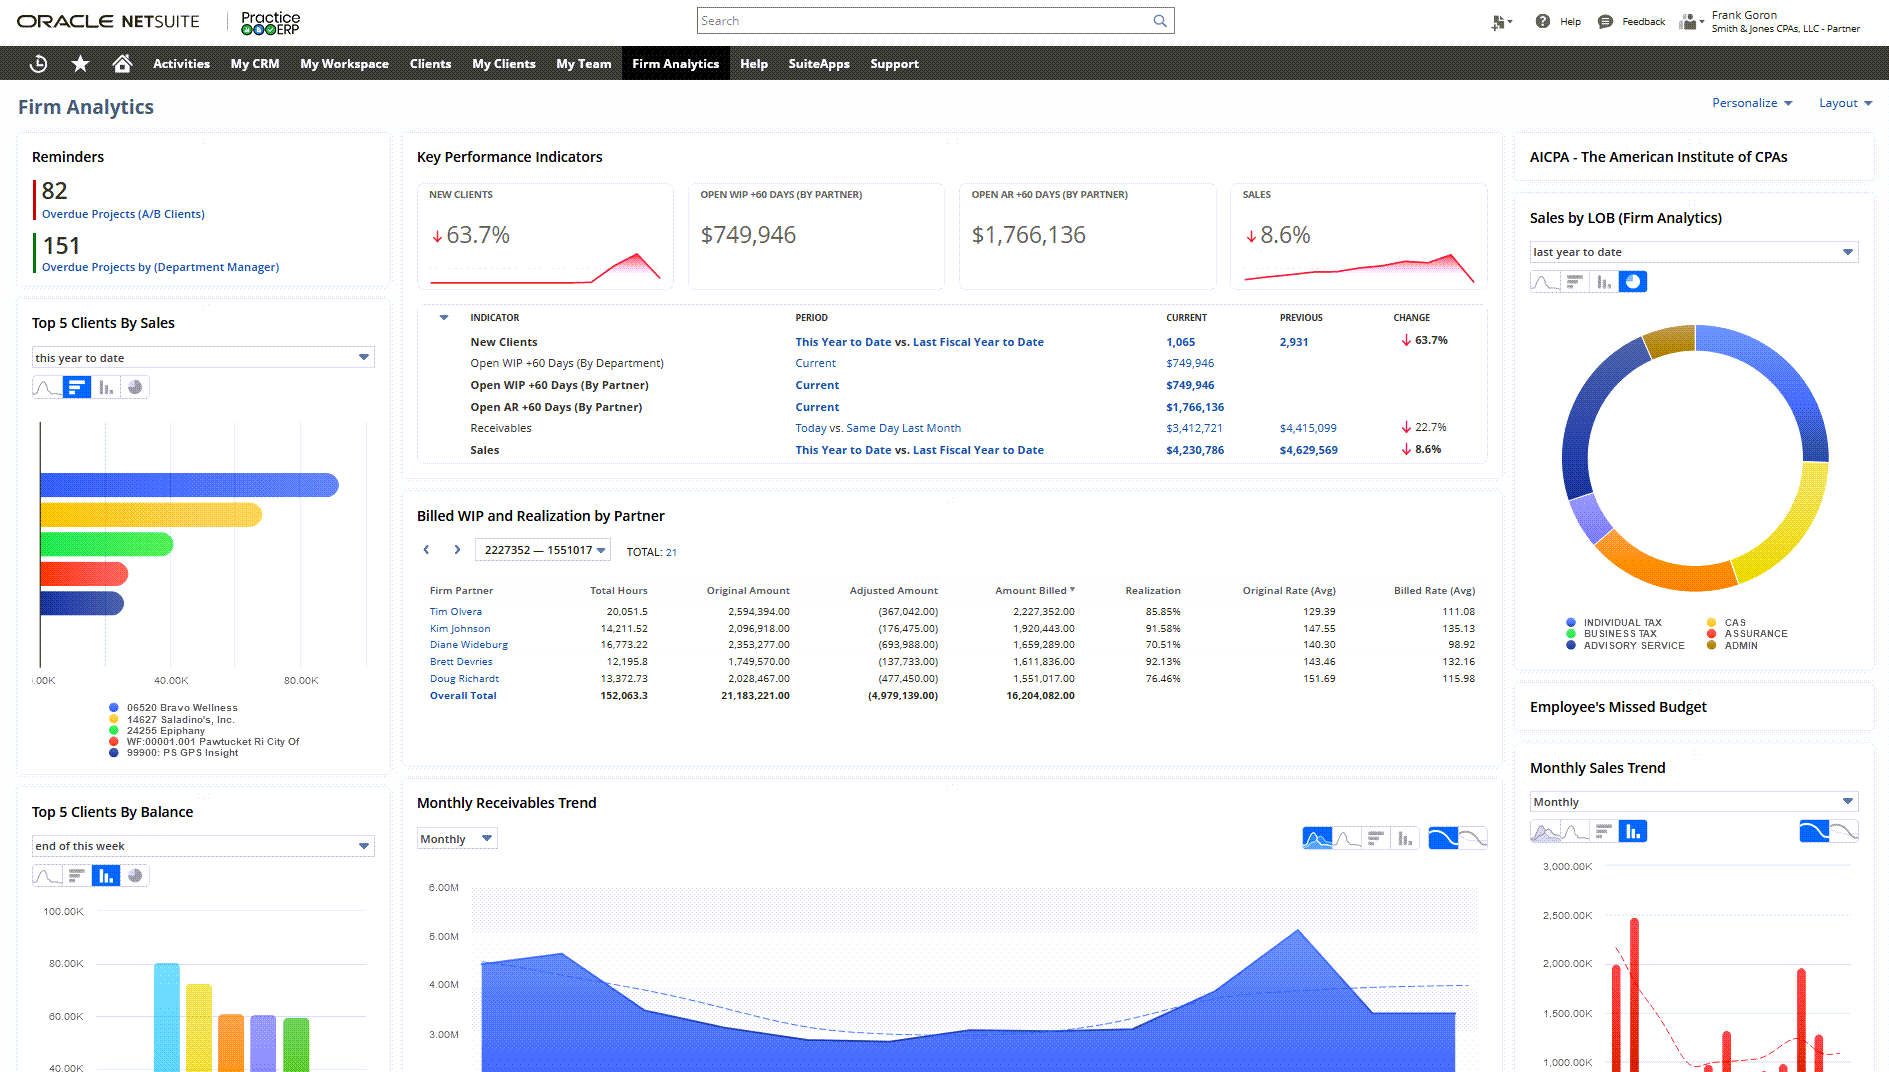Image resolution: width=1889 pixels, height=1072 pixels.
Task: Click the Help question mark icon
Action: point(1542,21)
